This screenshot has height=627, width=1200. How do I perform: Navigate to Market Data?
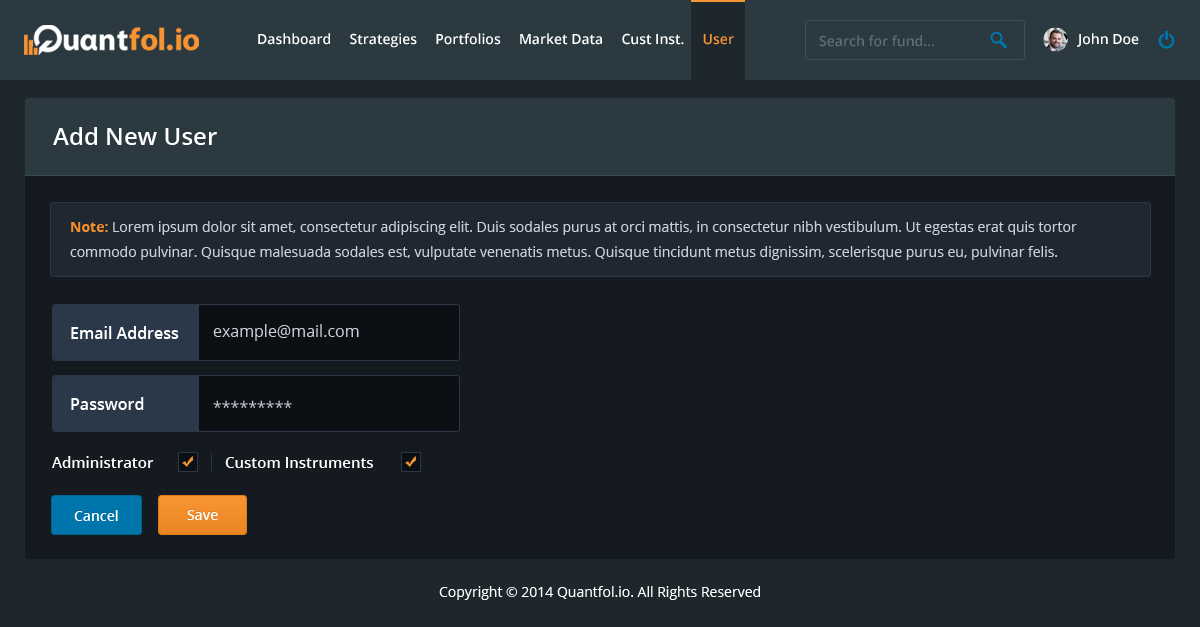[x=561, y=40]
